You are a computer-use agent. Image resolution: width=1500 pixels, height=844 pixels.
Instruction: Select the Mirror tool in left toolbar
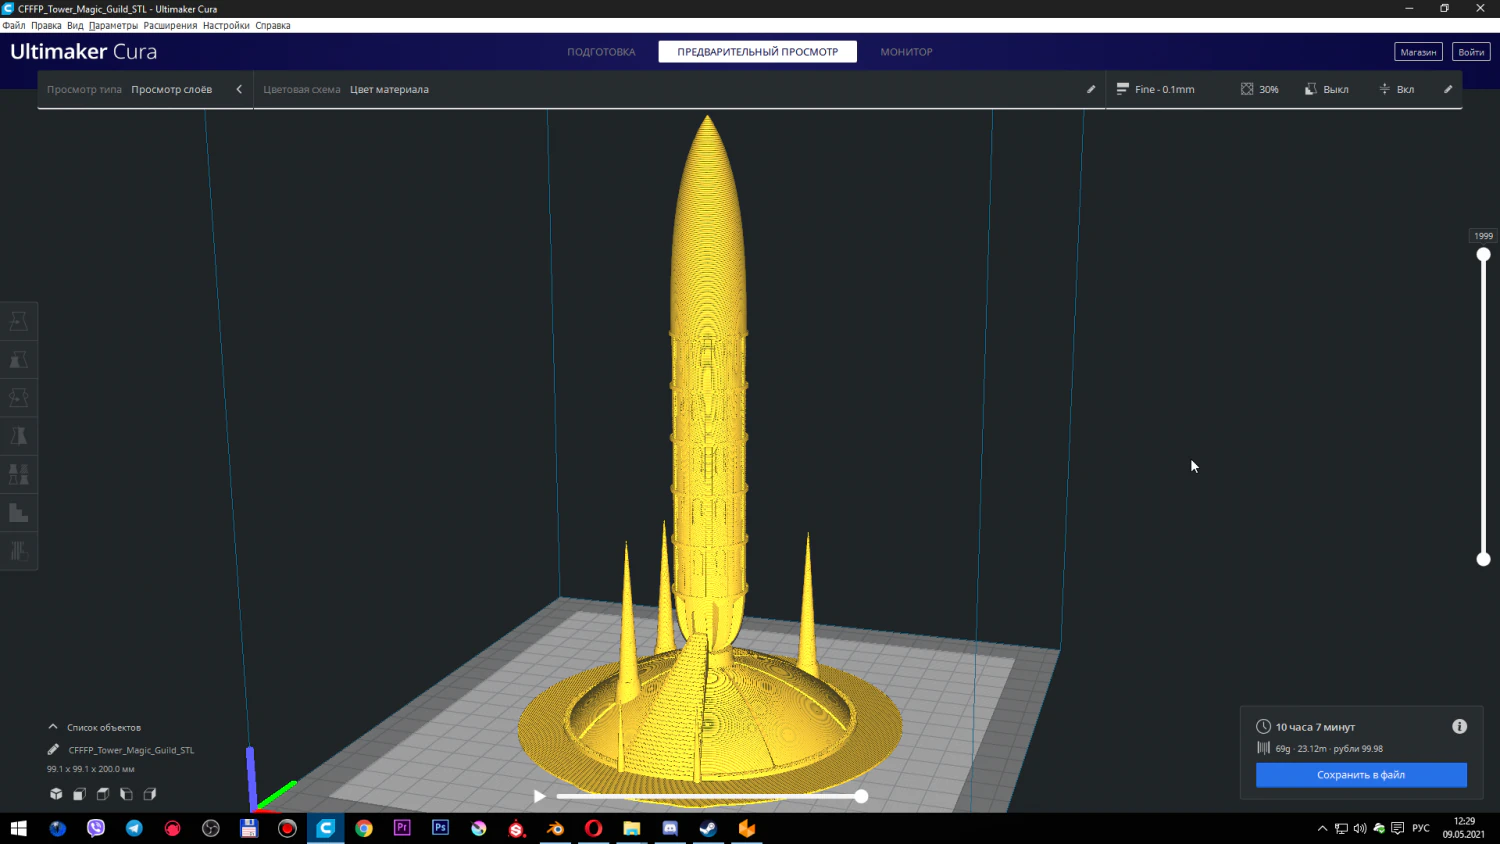pos(18,436)
